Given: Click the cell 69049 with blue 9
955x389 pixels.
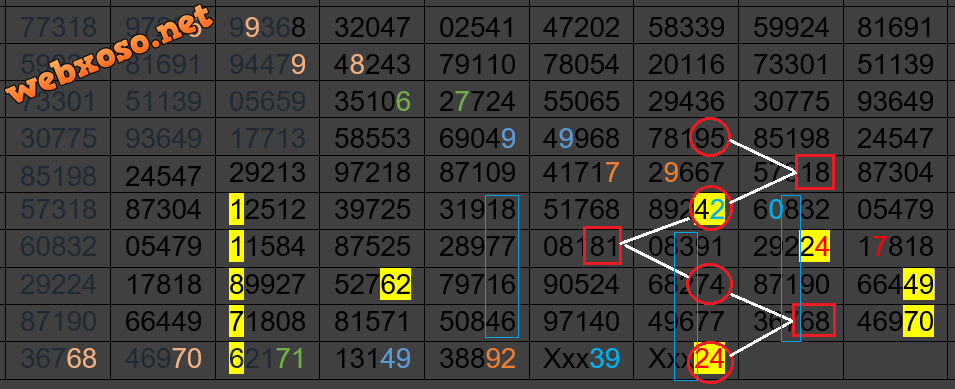Looking at the screenshot, I should tap(477, 138).
